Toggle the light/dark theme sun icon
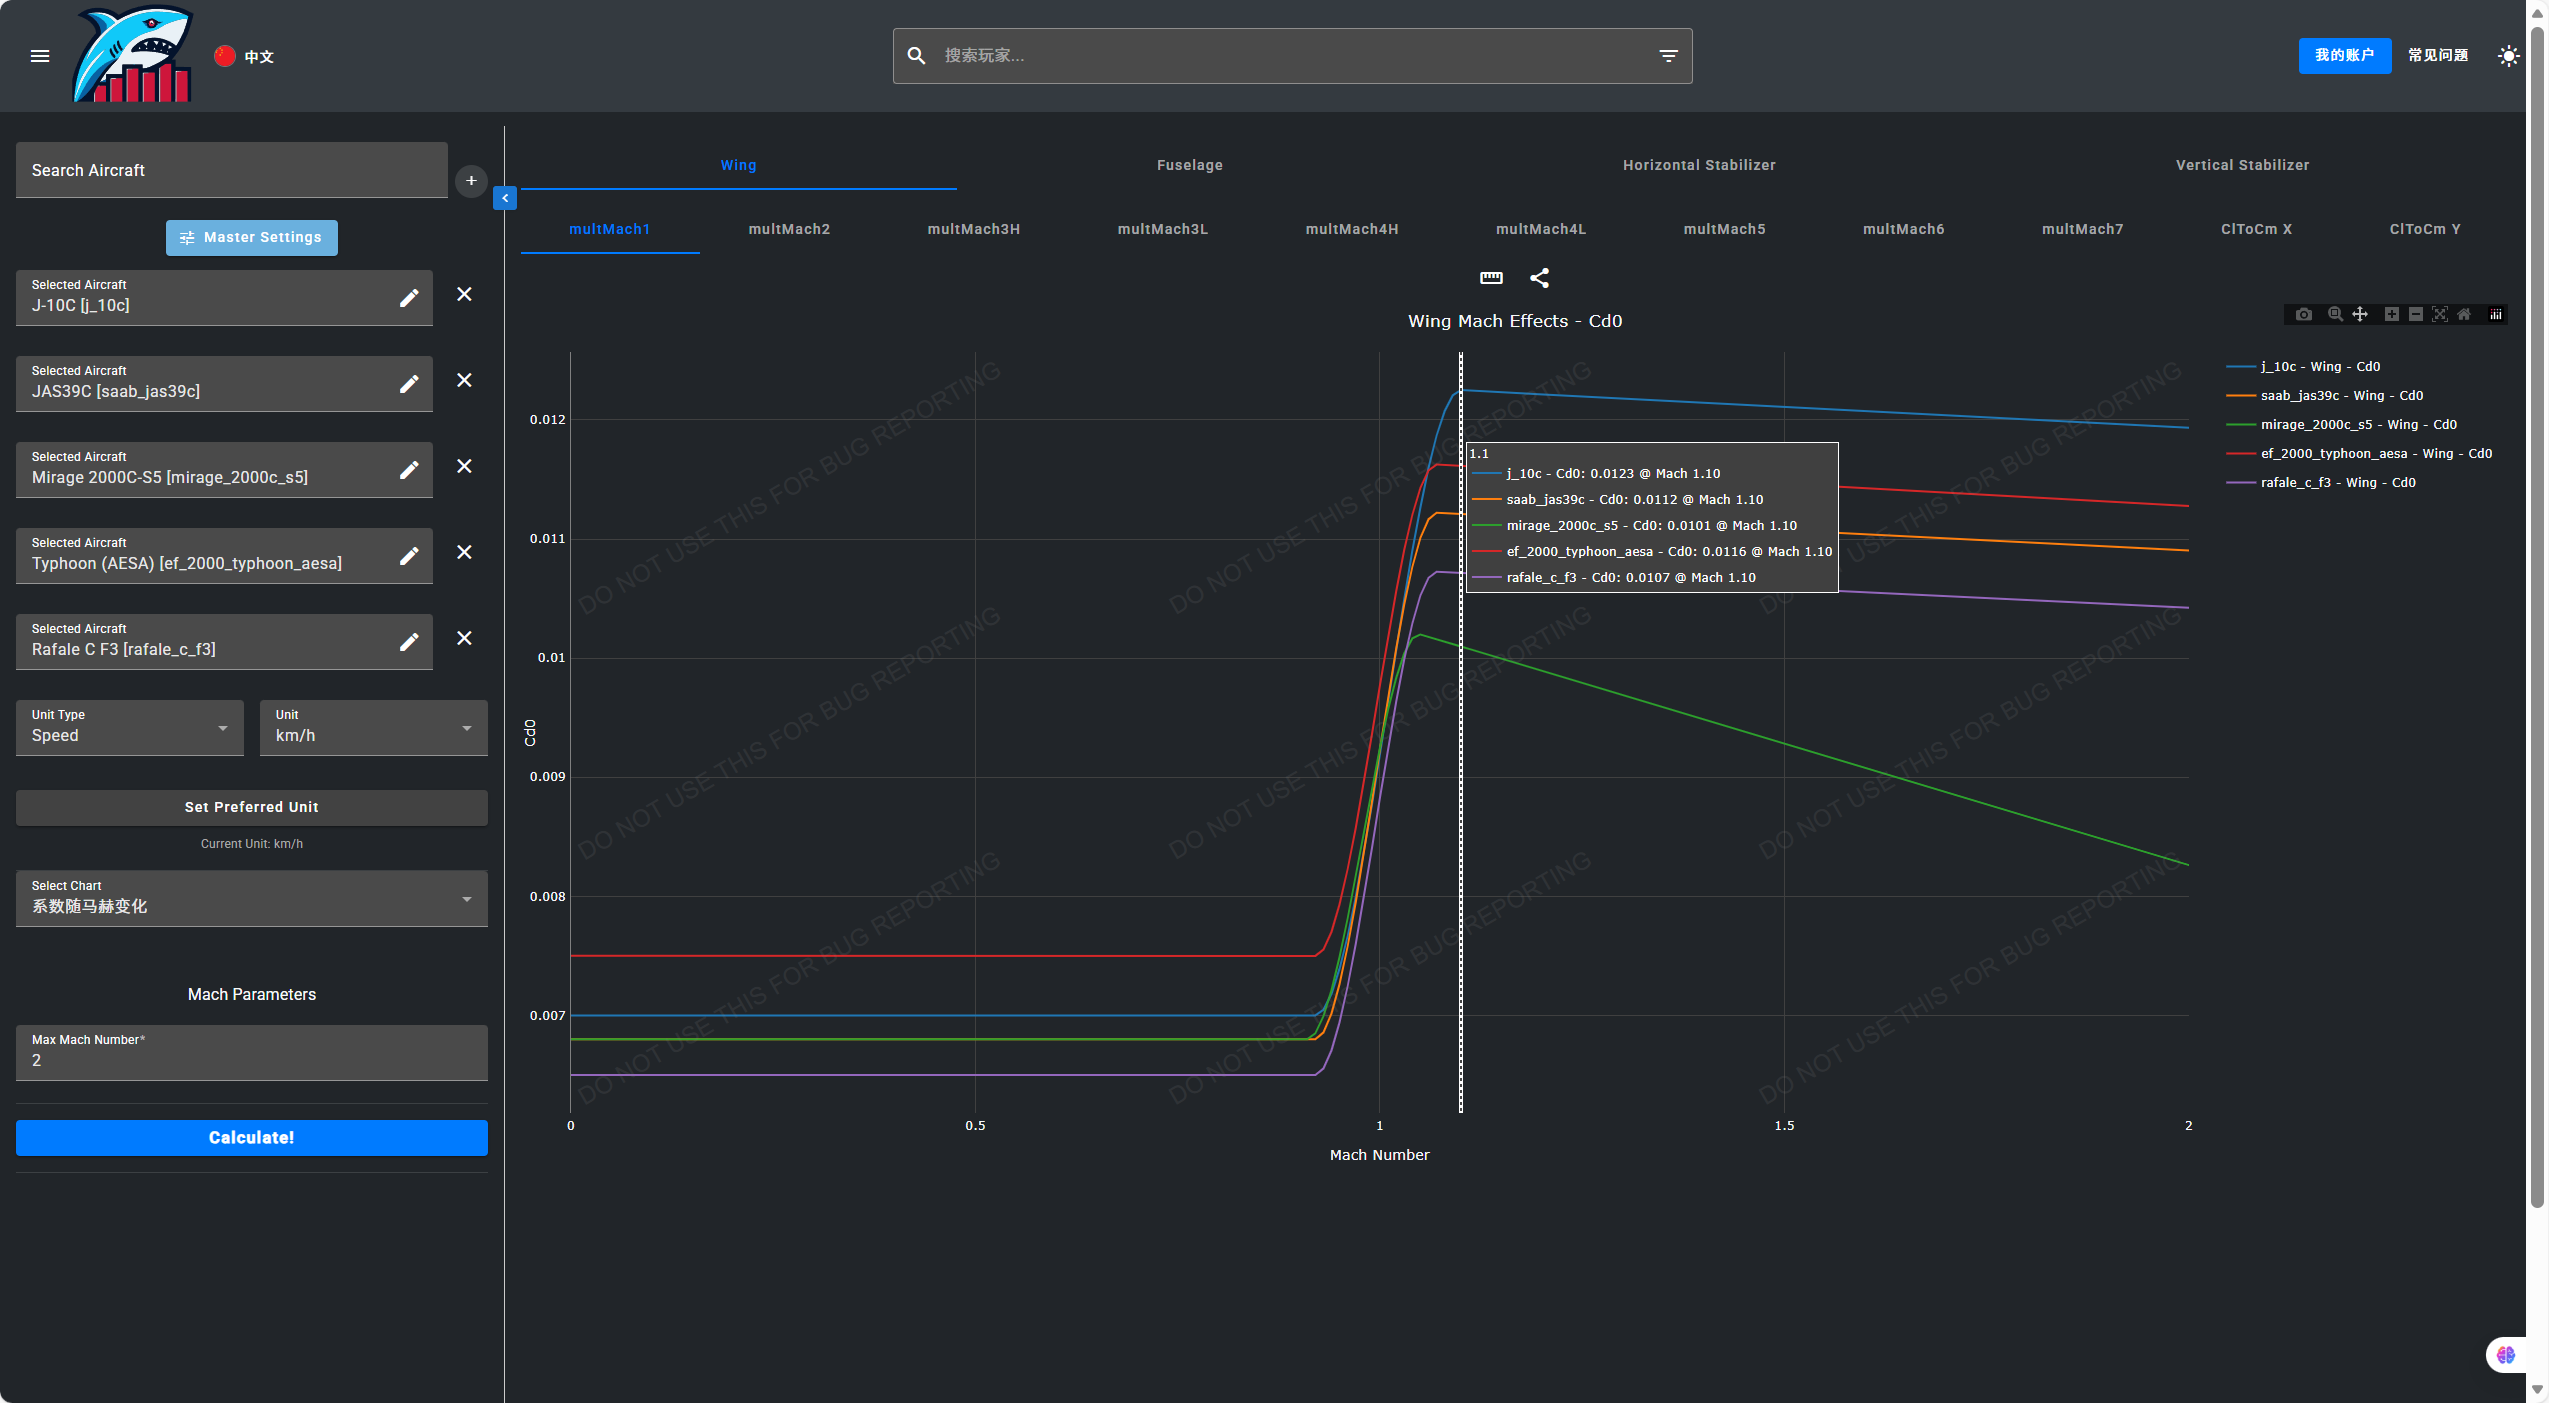Image resolution: width=2549 pixels, height=1403 pixels. pos(2508,56)
